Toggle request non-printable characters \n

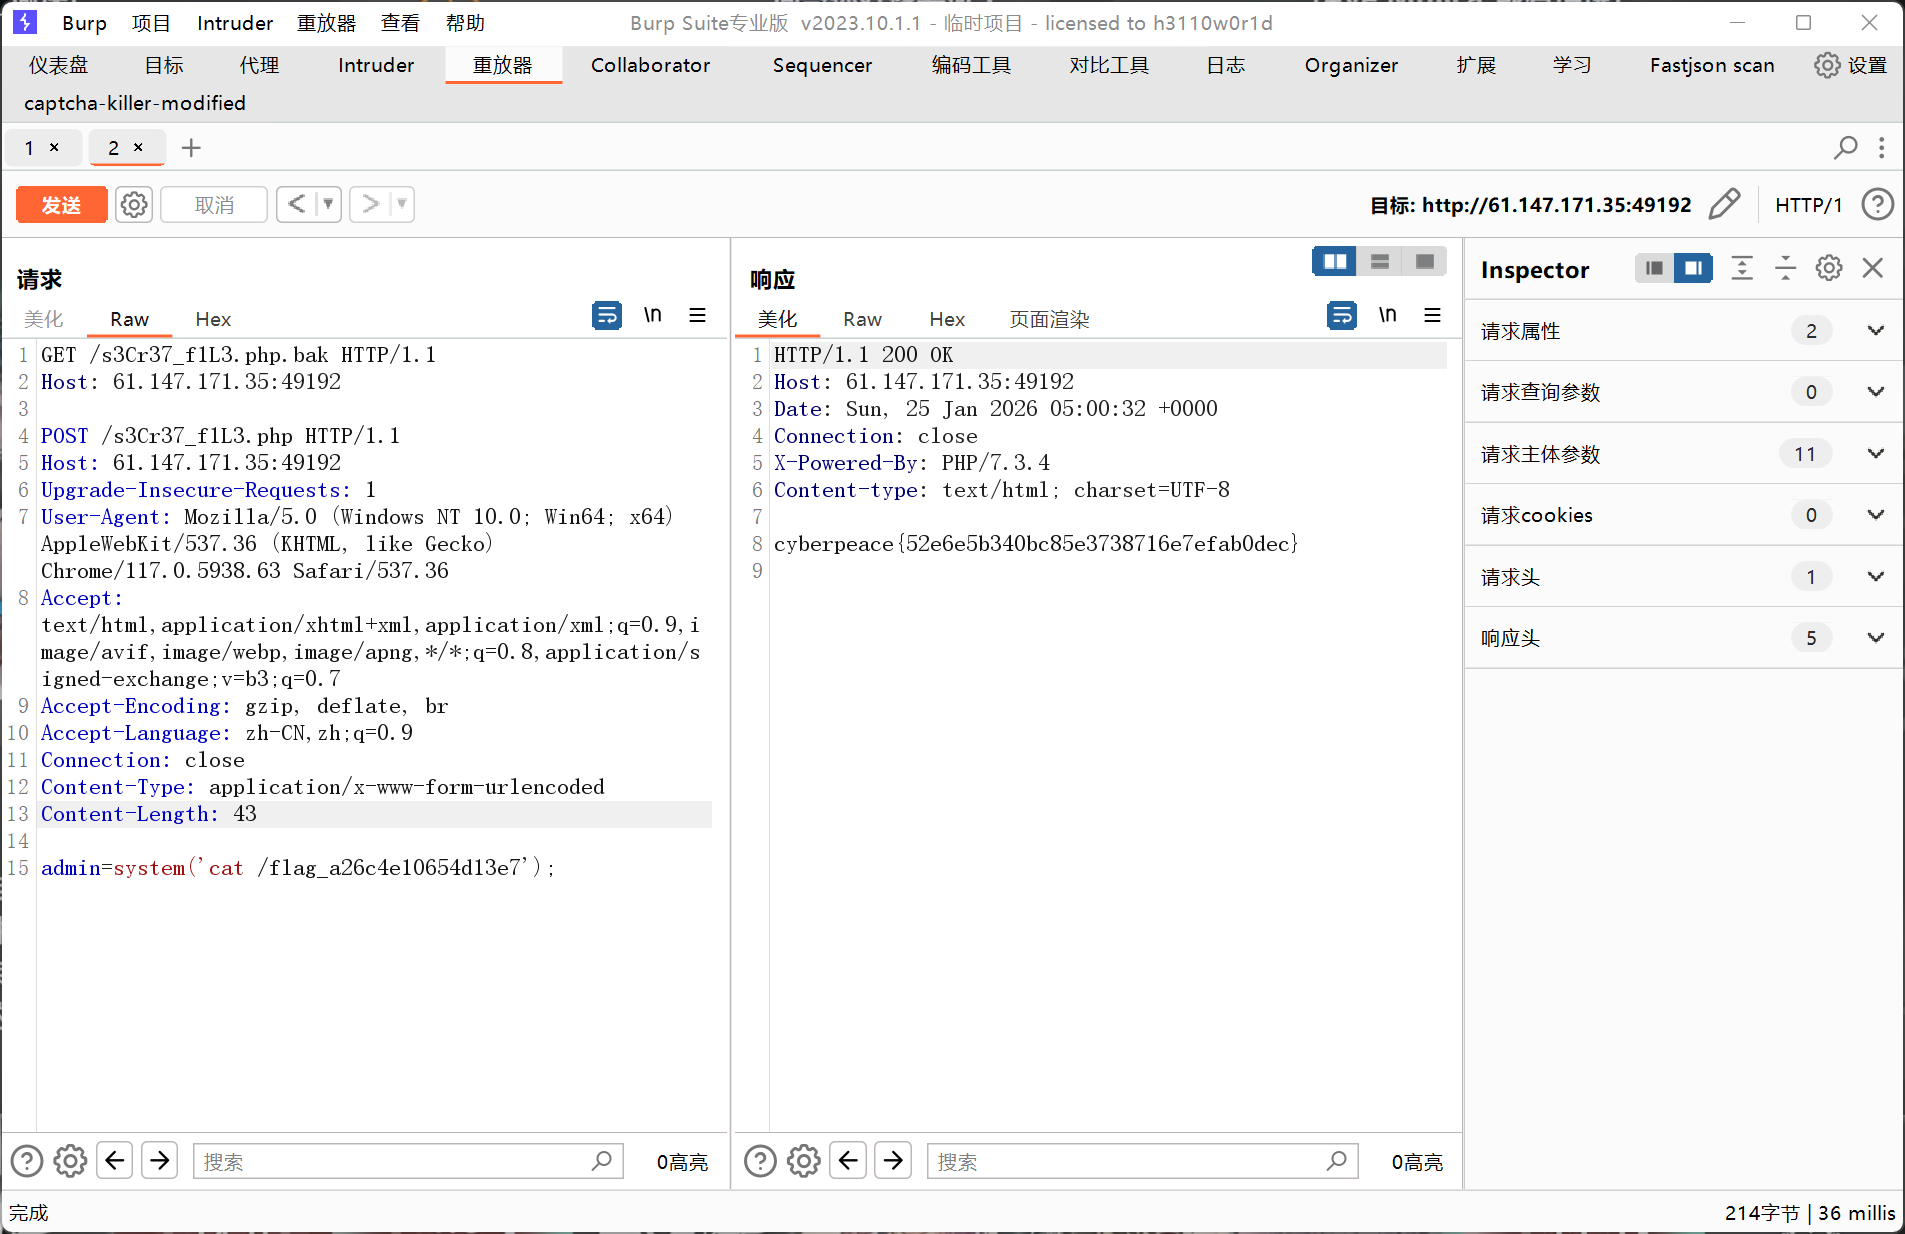652,316
